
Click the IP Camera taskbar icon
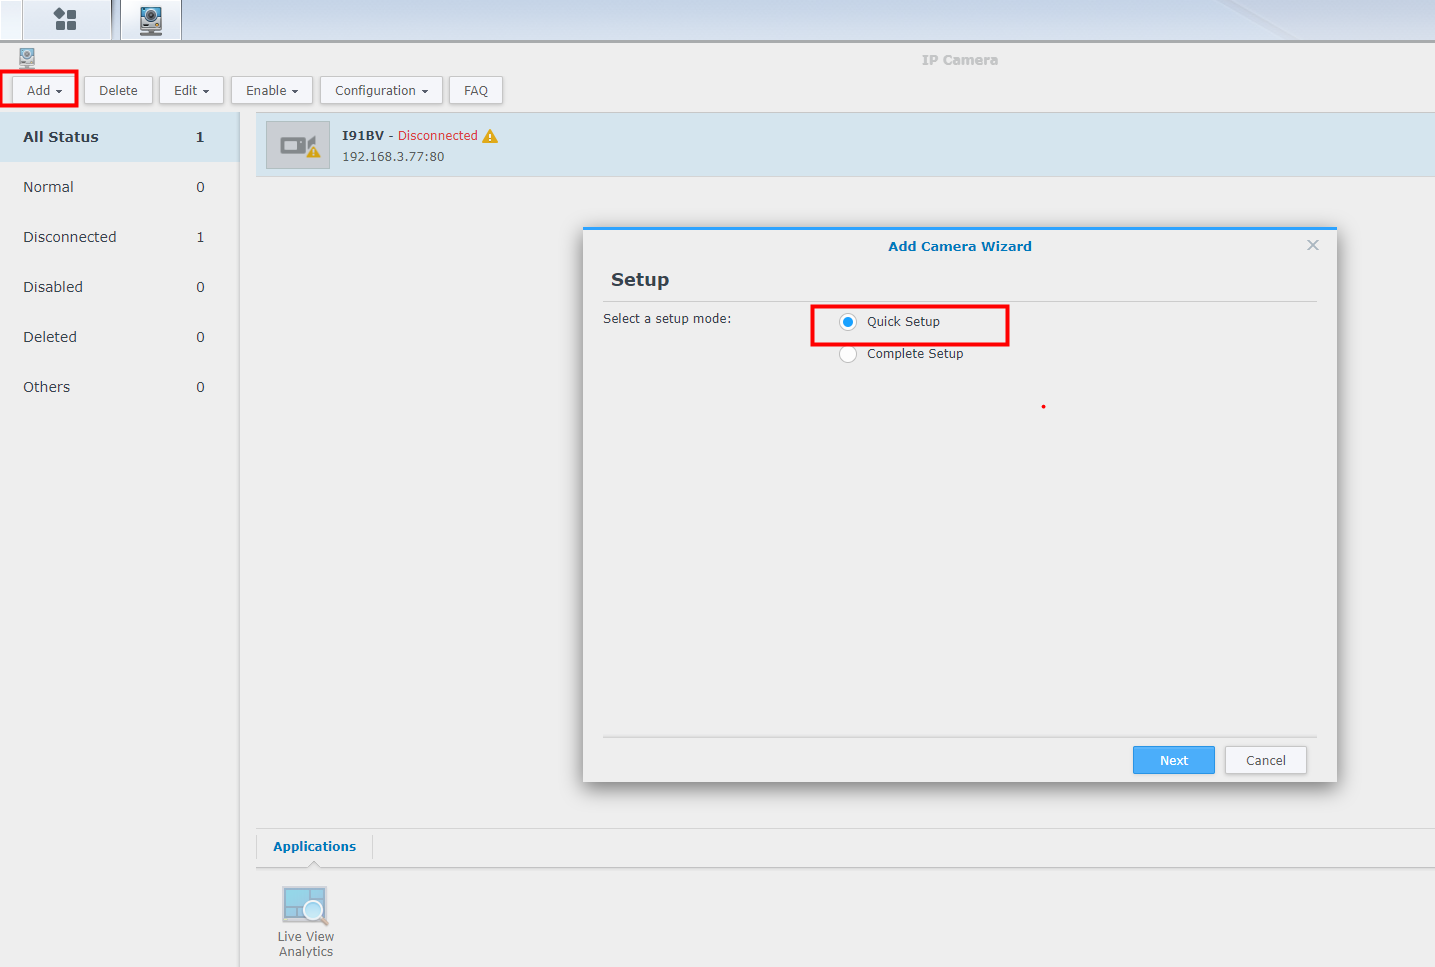151,19
